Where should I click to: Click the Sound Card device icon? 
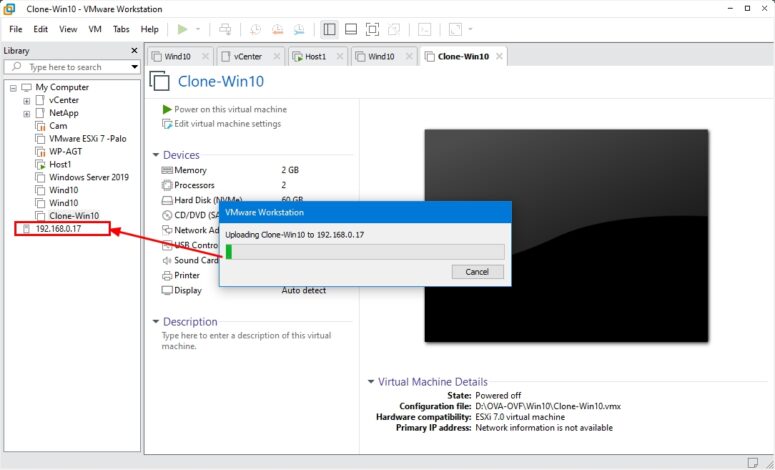pyautogui.click(x=167, y=260)
